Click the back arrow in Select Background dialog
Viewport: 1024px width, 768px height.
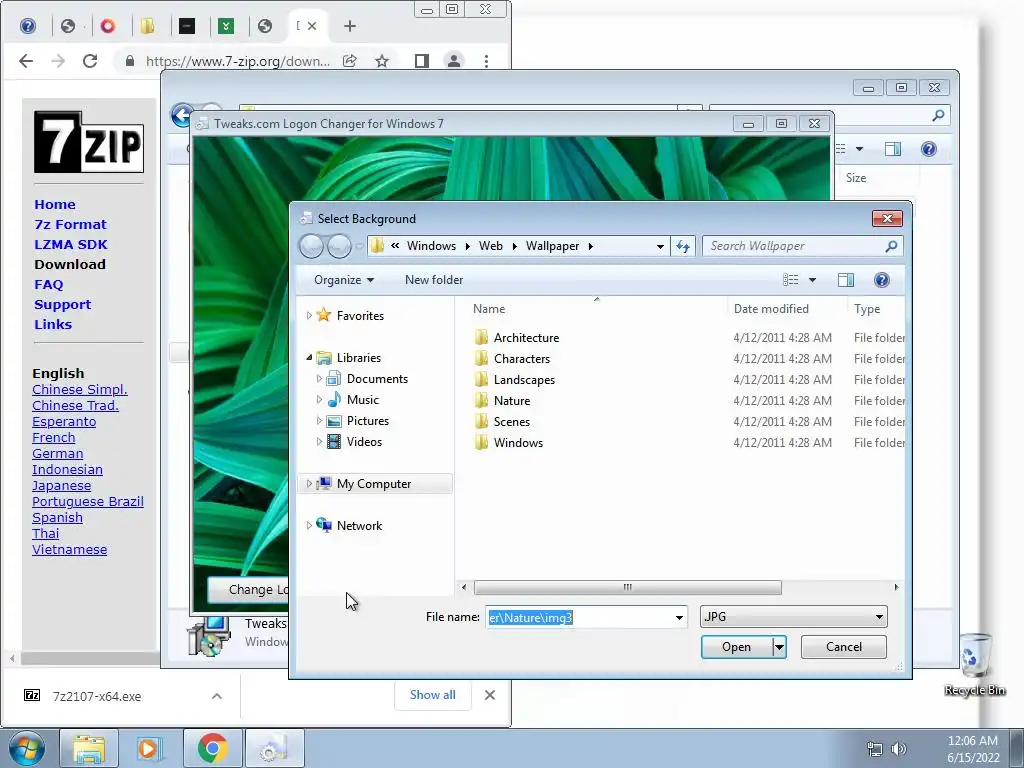point(312,246)
